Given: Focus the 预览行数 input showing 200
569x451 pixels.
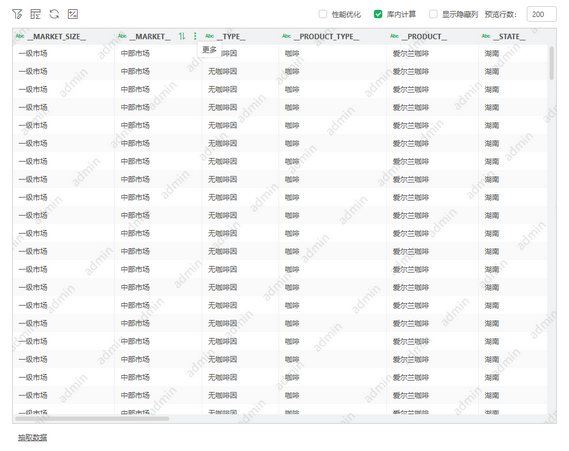Looking at the screenshot, I should (x=541, y=14).
